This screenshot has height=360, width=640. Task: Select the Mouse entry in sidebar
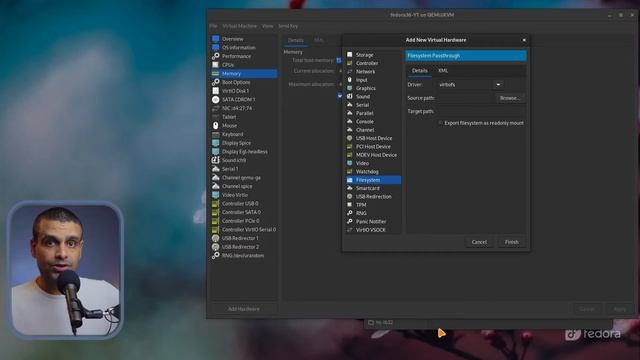click(x=244, y=125)
